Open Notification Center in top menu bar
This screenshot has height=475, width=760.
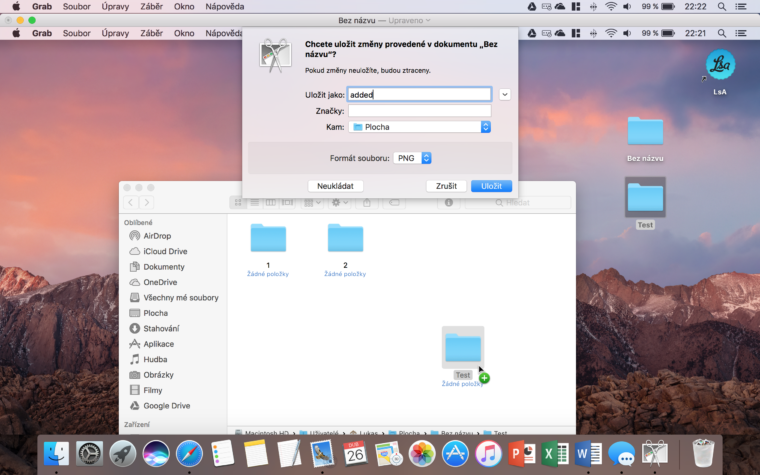click(741, 7)
